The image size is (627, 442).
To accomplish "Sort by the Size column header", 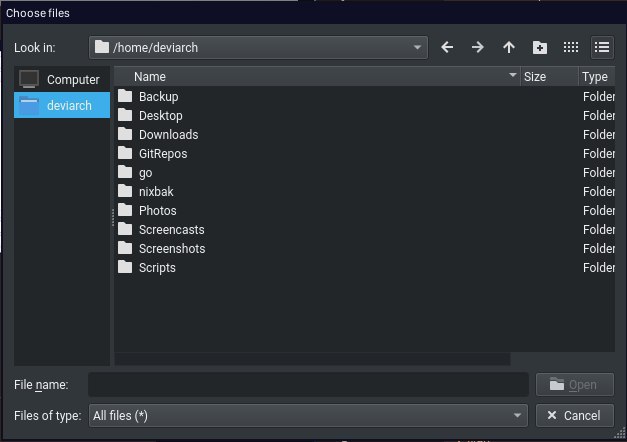I will (549, 76).
